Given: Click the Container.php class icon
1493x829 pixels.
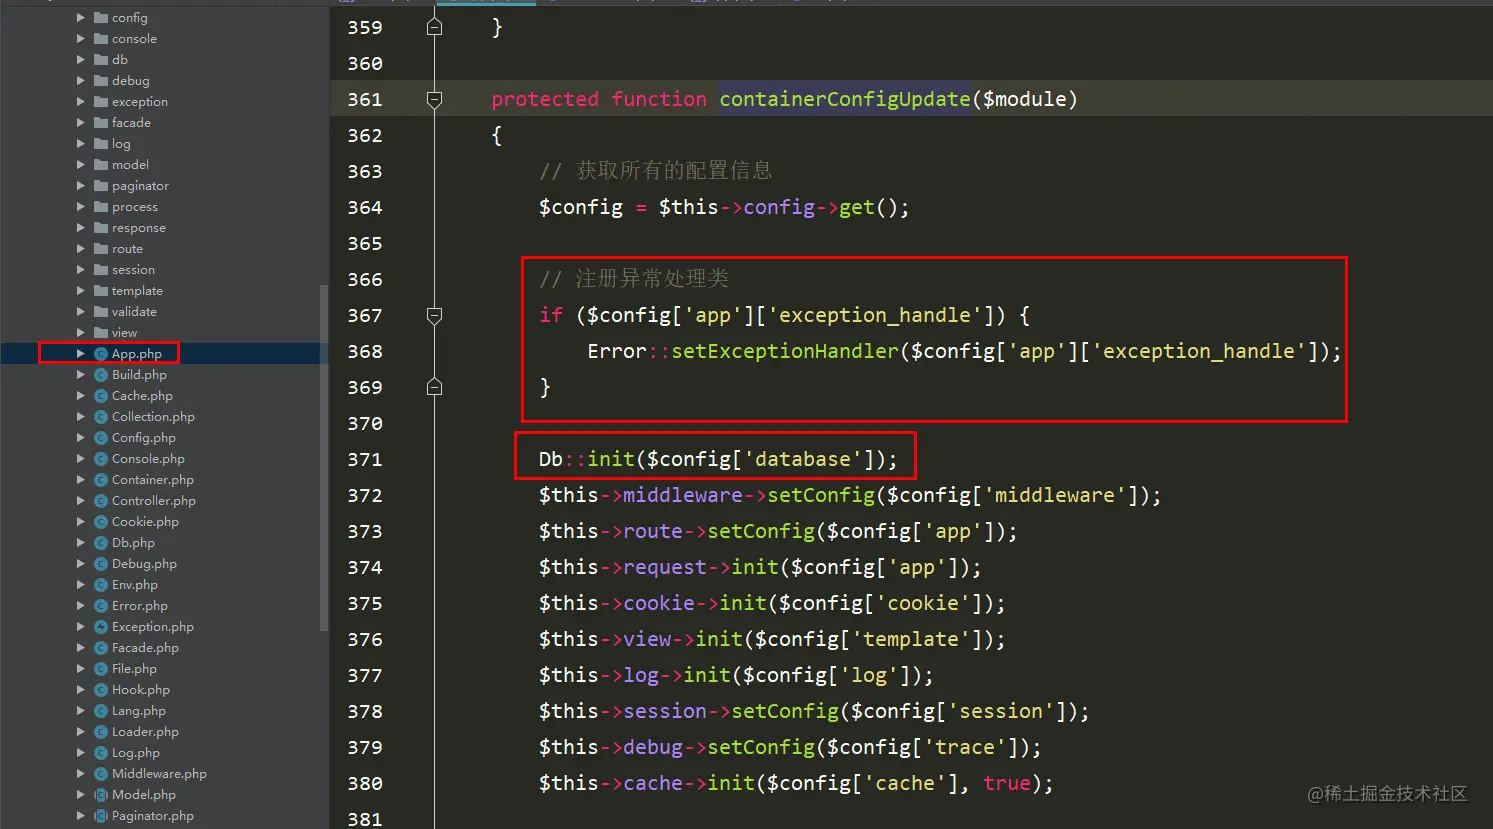Looking at the screenshot, I should pos(101,480).
